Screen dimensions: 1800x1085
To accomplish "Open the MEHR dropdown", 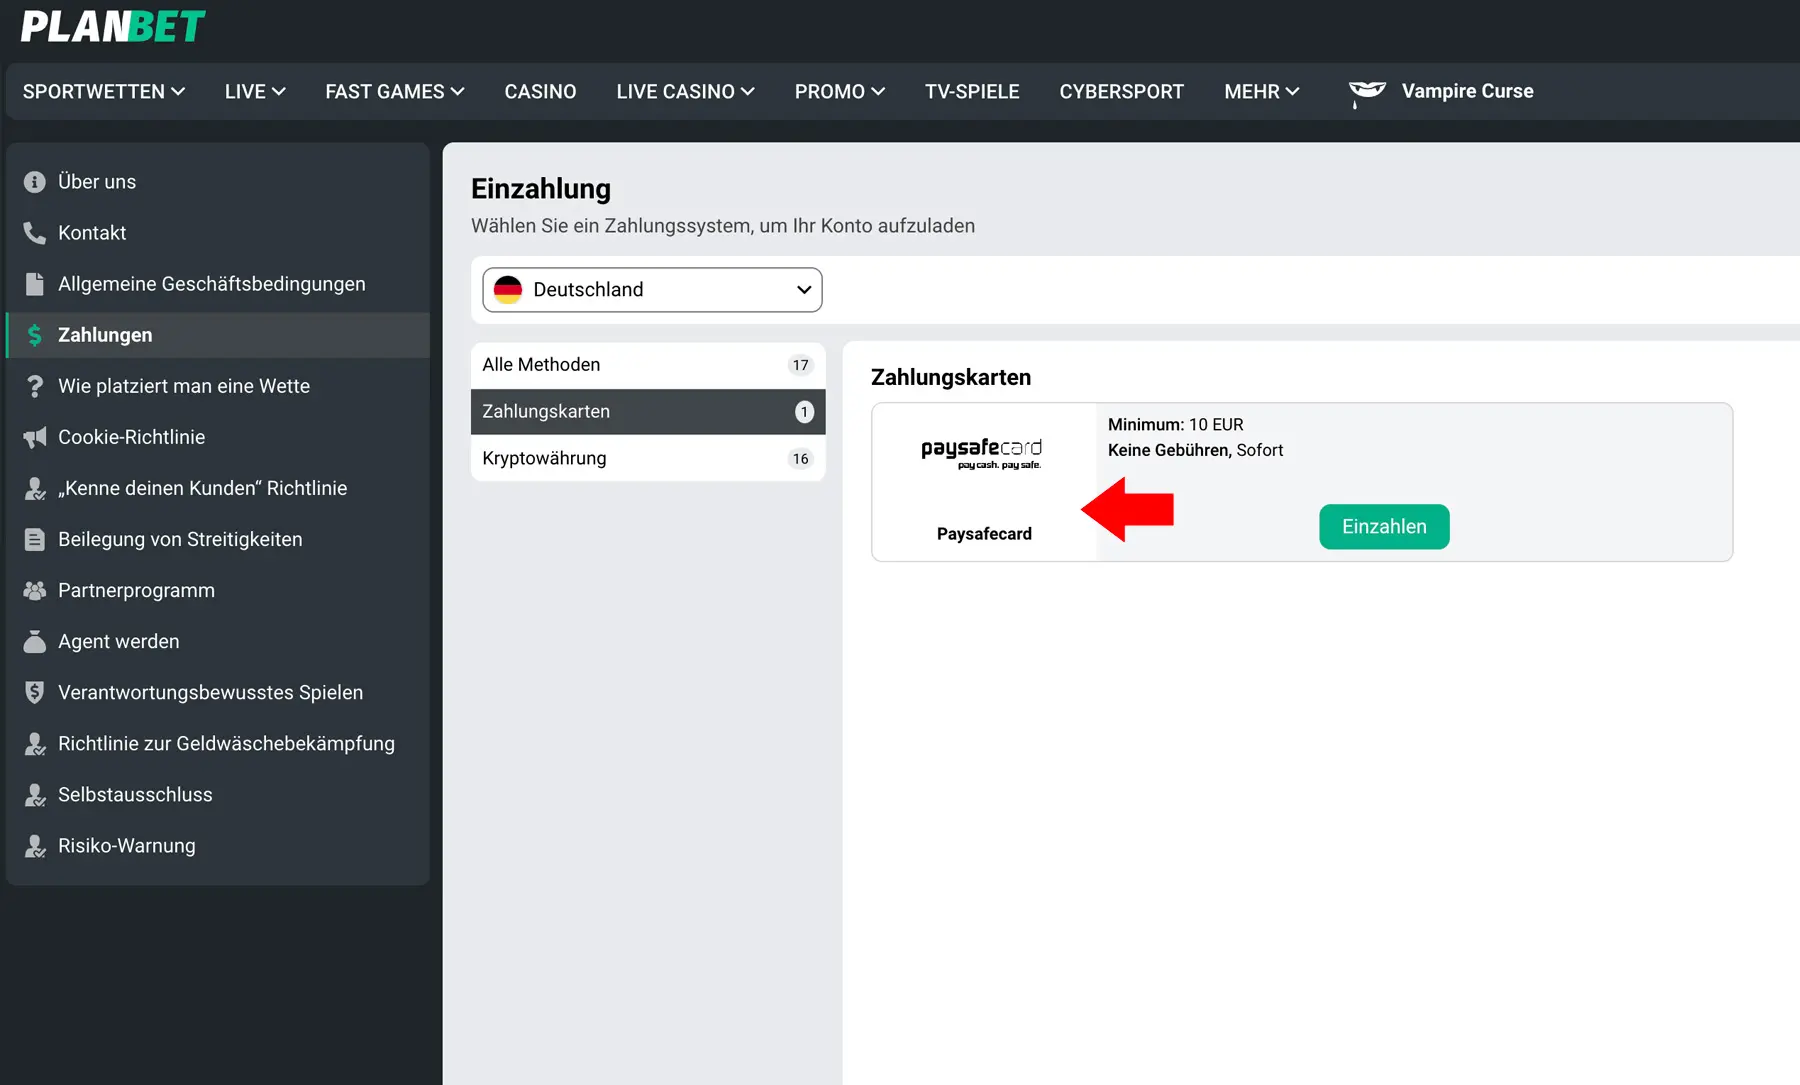I will (x=1260, y=91).
